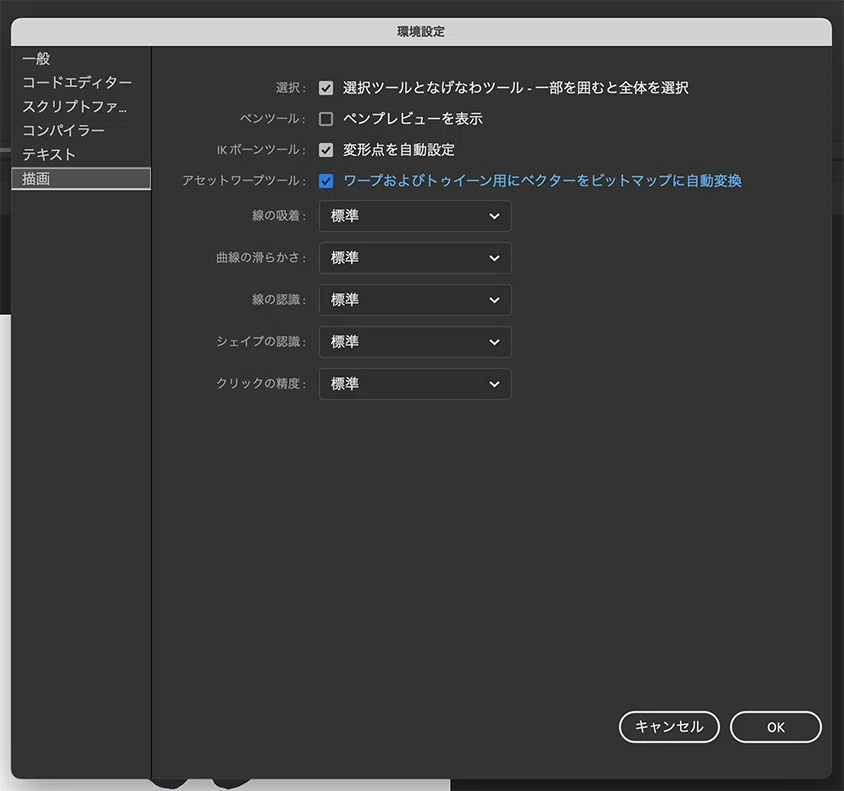Open the 線の認識 dropdown
Screen dimensions: 844x791
click(x=415, y=300)
